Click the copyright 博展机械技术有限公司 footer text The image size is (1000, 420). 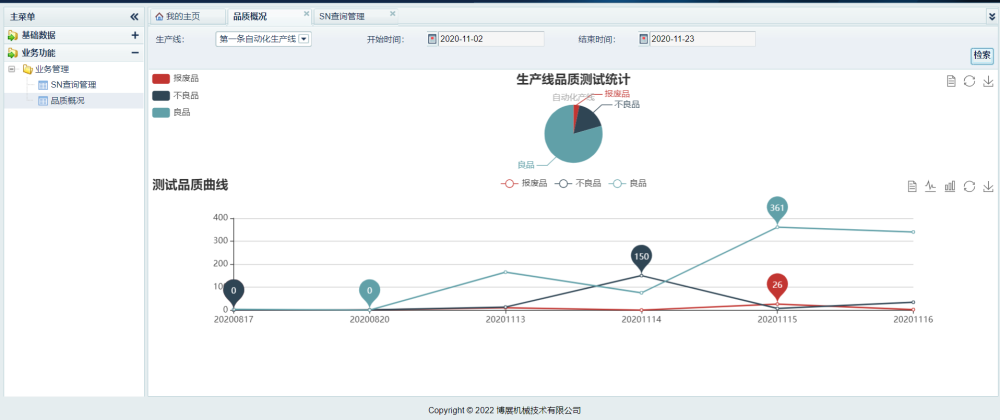click(539, 410)
